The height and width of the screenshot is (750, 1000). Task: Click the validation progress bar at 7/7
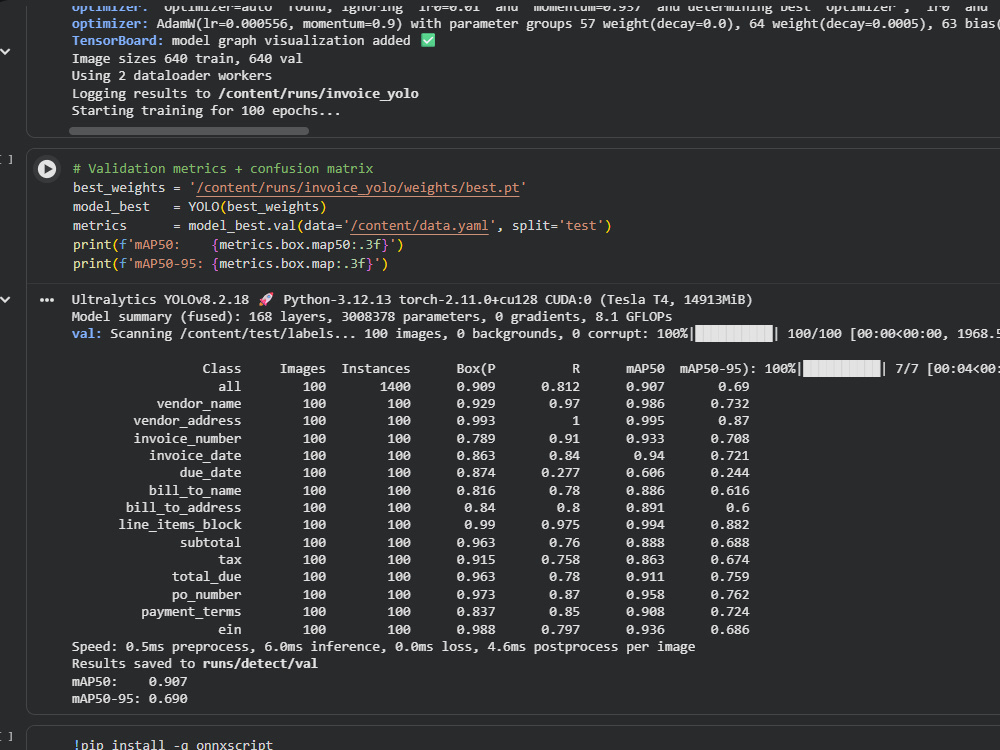(842, 369)
